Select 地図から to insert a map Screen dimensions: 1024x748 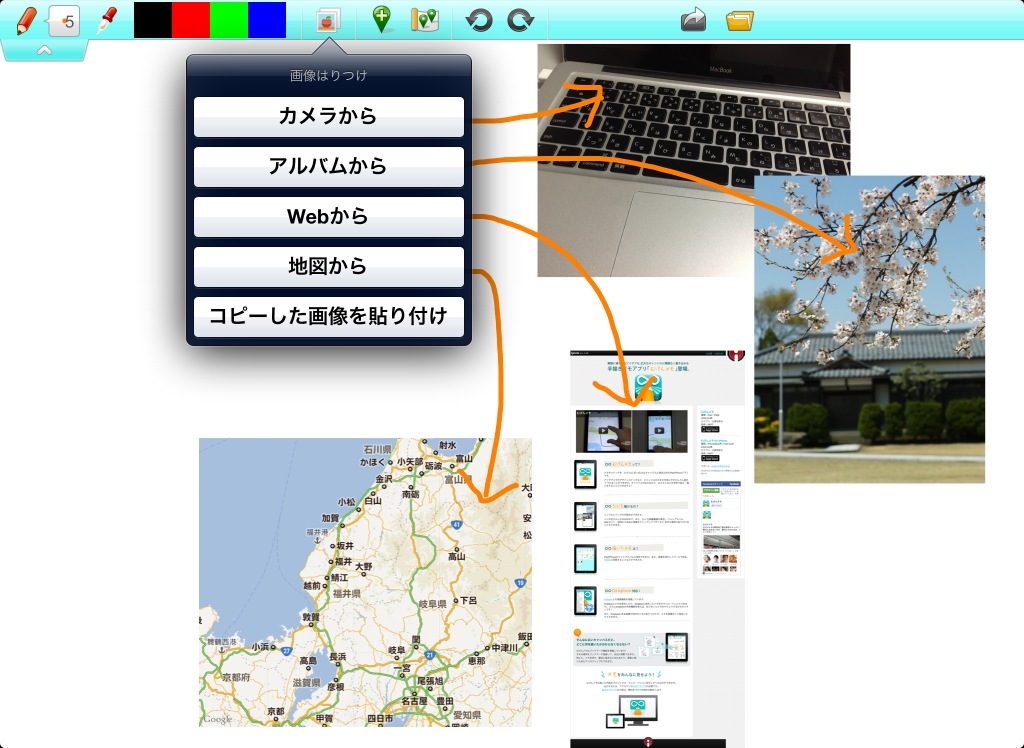[328, 266]
